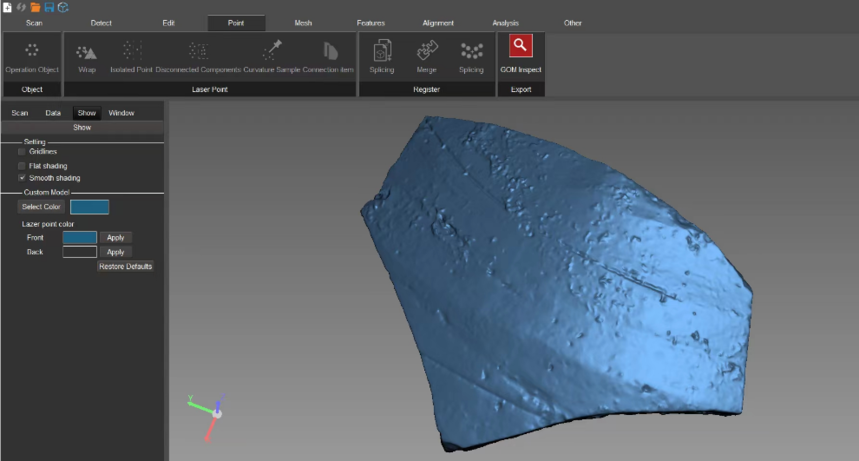Save the project with the blue disk icon
This screenshot has height=461, width=859.
pyautogui.click(x=49, y=7)
